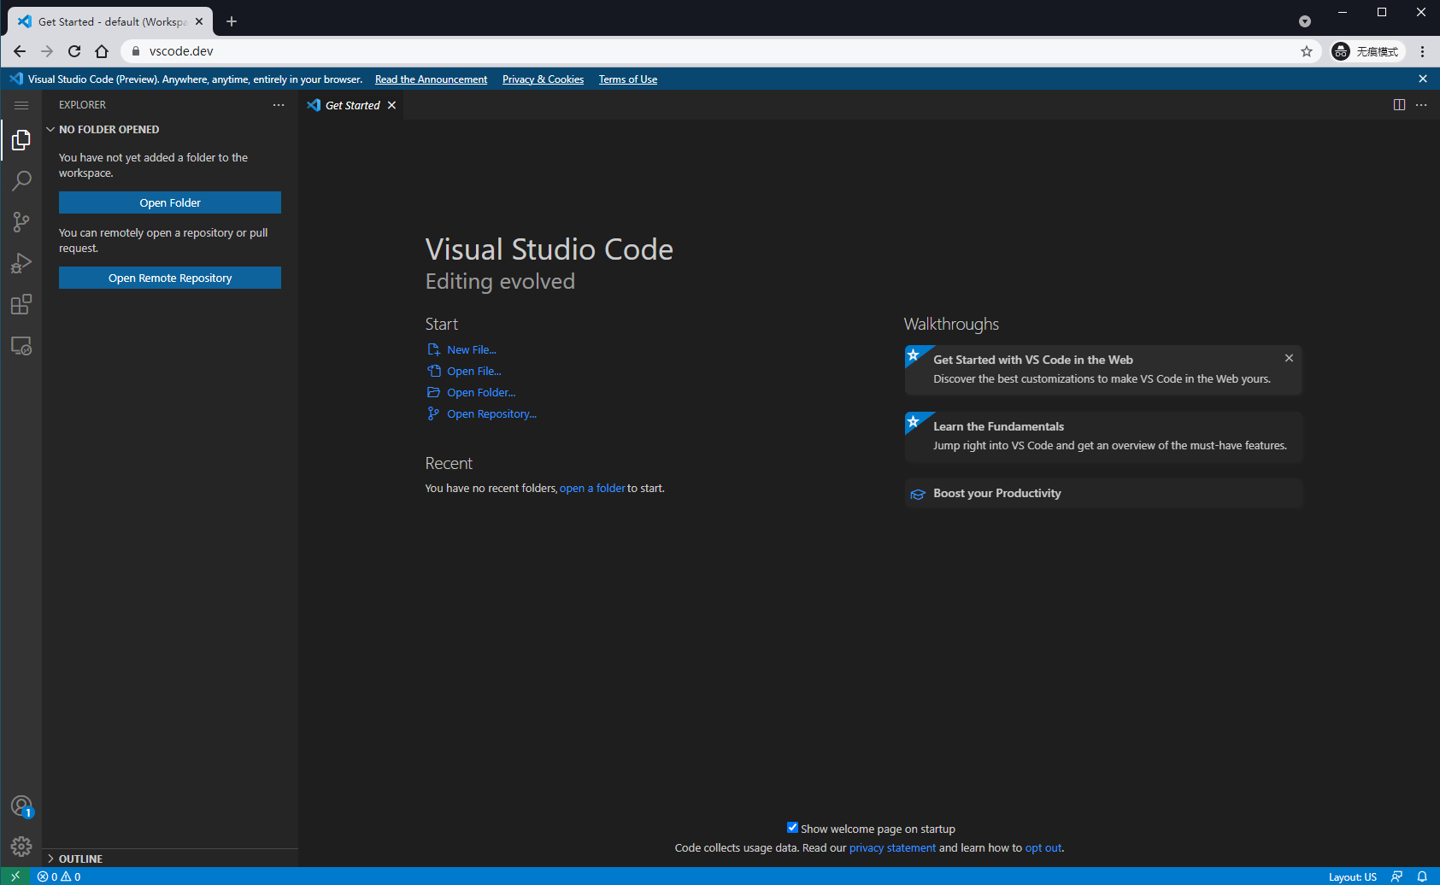This screenshot has width=1440, height=885.
Task: Open the Extensions view
Action: (x=21, y=304)
